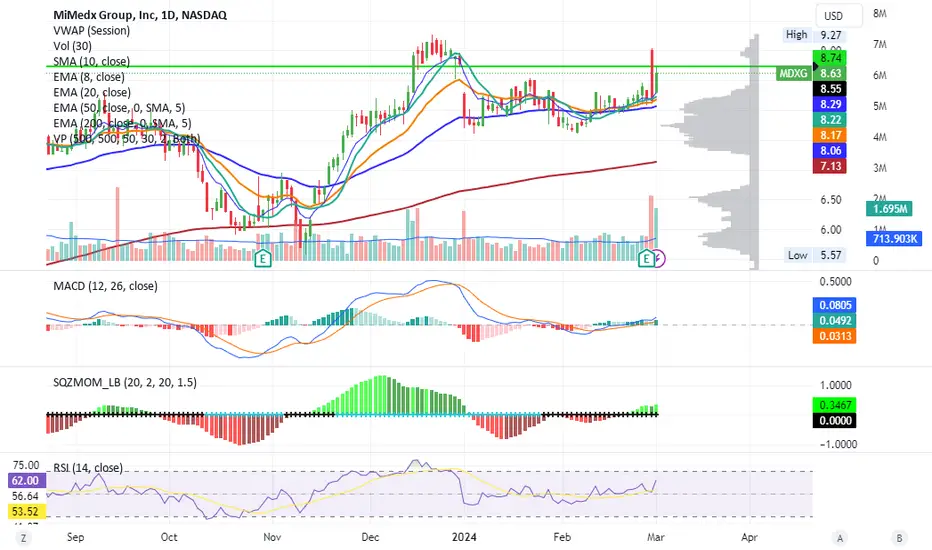
Task: Select the EMA (20, close) indicator label
Action: tap(92, 92)
